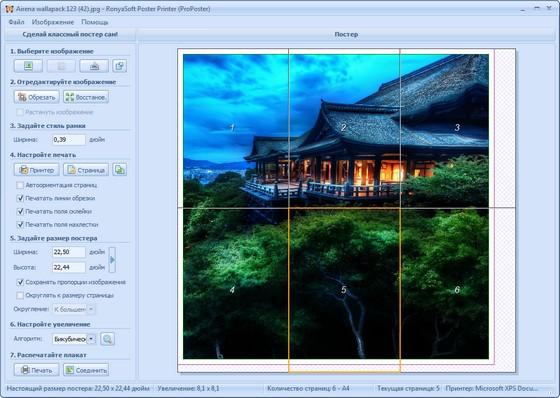
Task: Click the scanner image source icon
Action: [94, 66]
